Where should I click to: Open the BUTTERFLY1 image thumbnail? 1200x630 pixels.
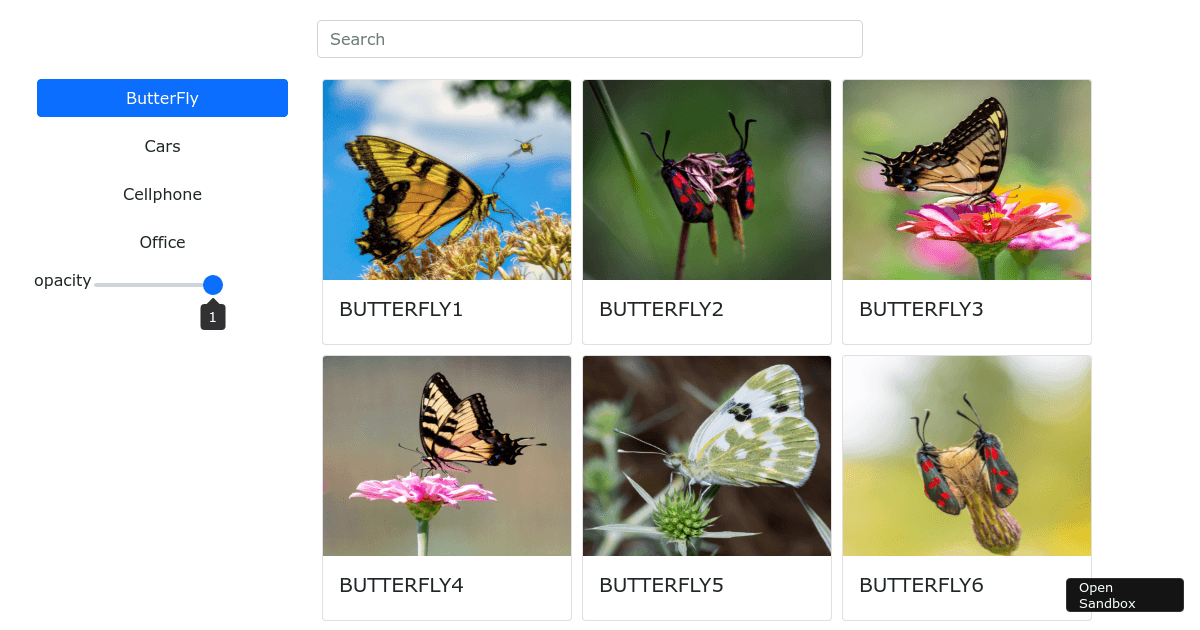[447, 180]
